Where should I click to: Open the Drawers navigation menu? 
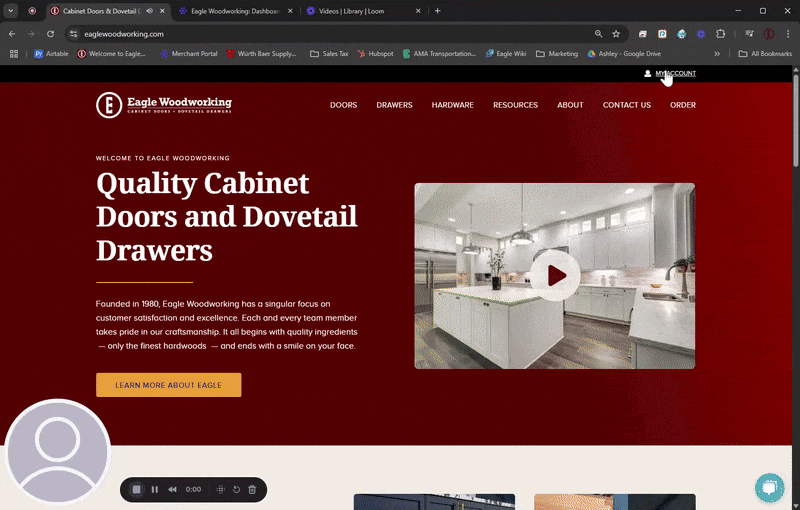point(394,105)
